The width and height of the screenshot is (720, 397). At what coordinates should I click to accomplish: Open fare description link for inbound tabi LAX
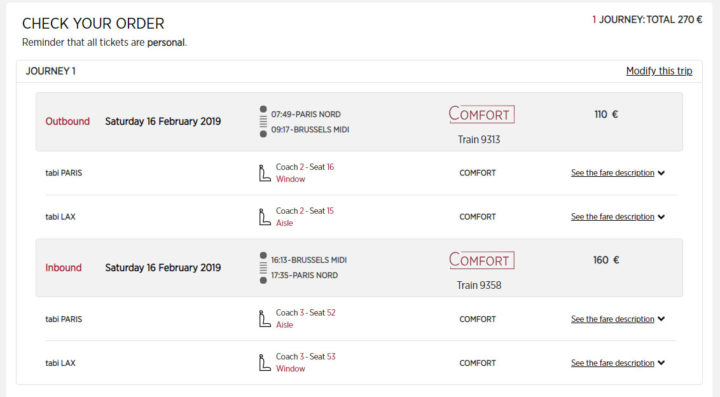tap(613, 363)
